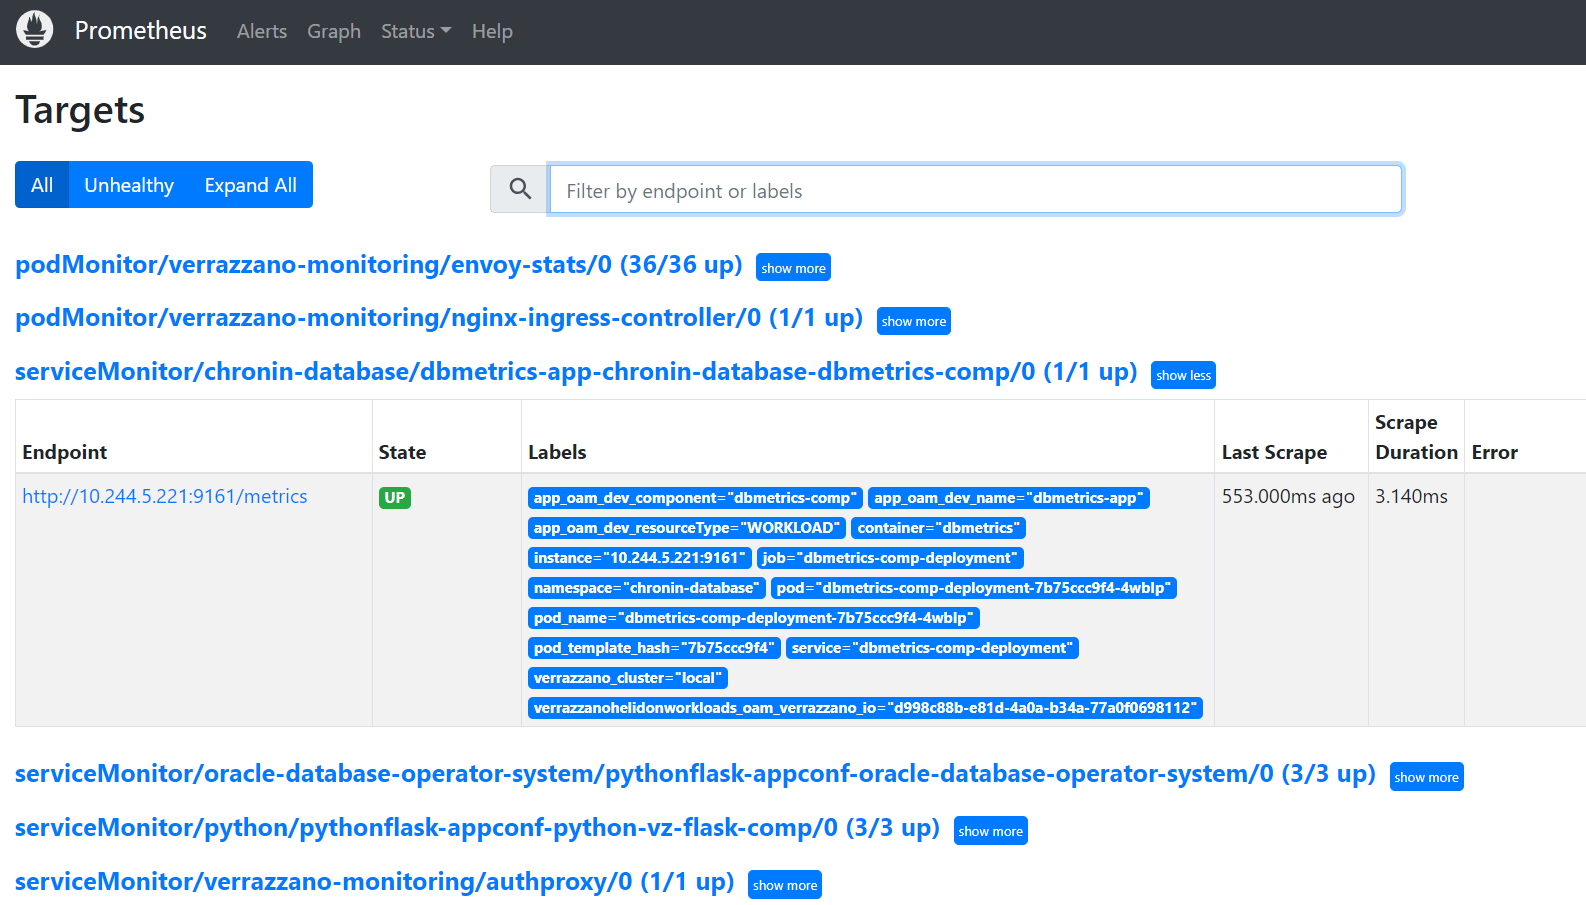Open the Status dropdown menu

(x=416, y=31)
